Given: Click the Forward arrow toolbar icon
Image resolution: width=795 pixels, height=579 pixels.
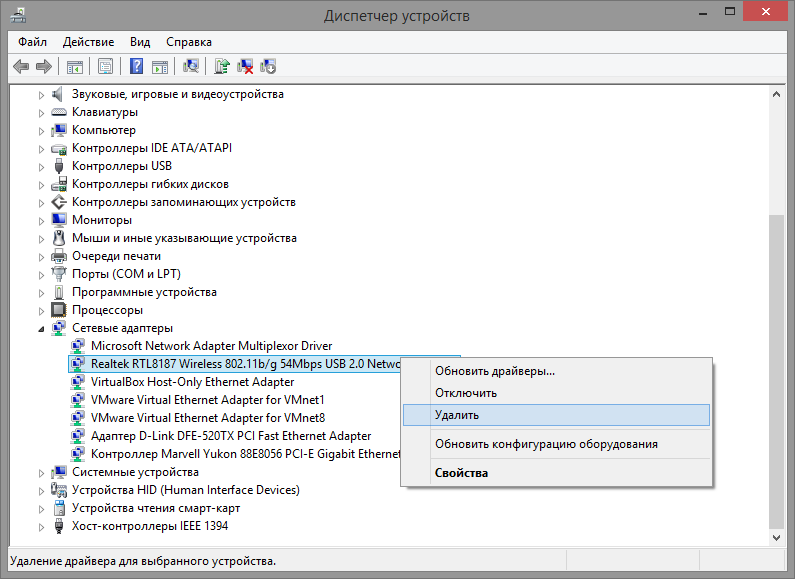Looking at the screenshot, I should pos(44,66).
